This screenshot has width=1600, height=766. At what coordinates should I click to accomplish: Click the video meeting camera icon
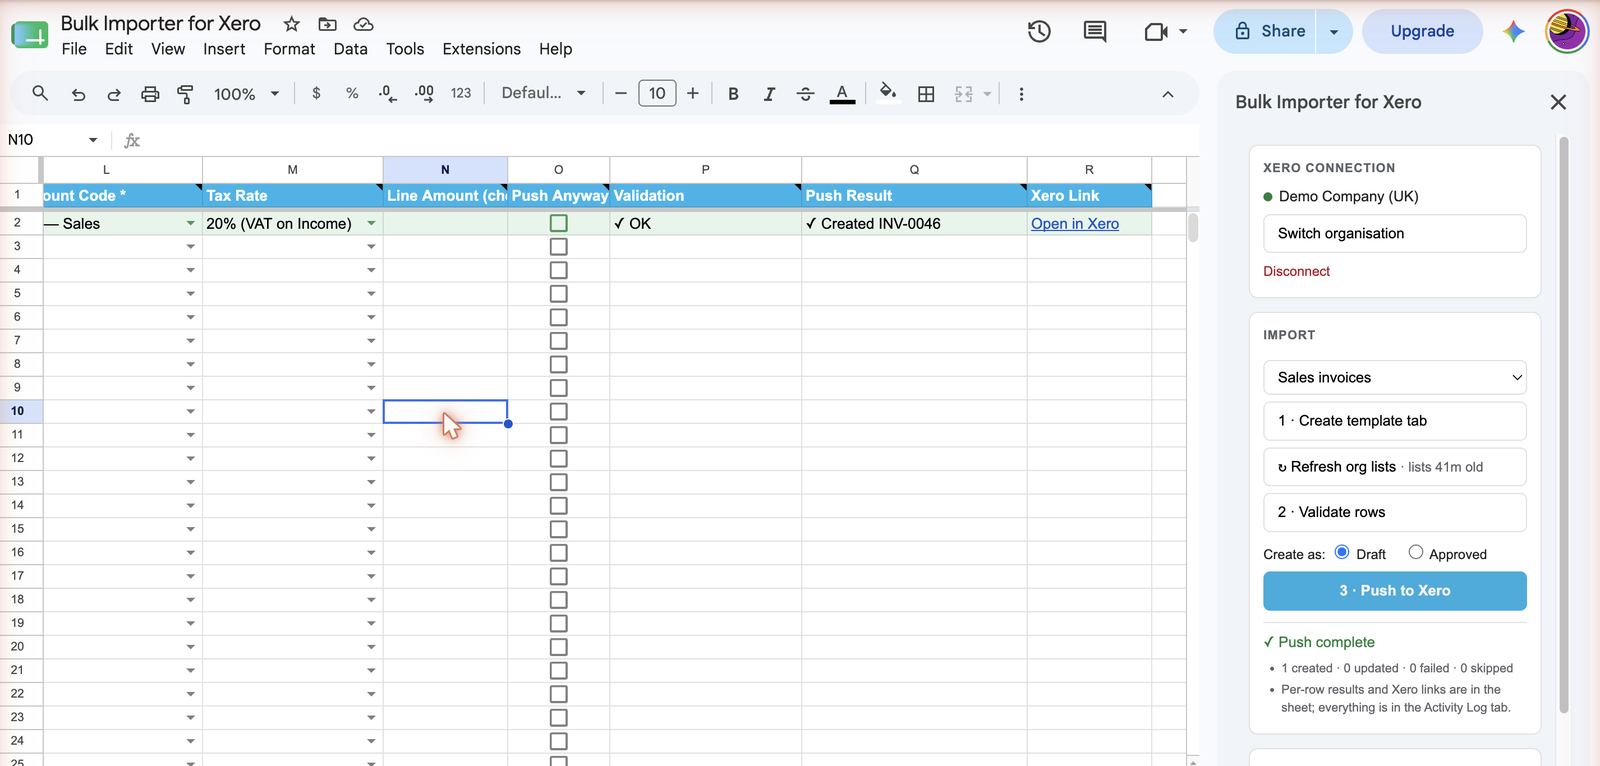point(1156,32)
